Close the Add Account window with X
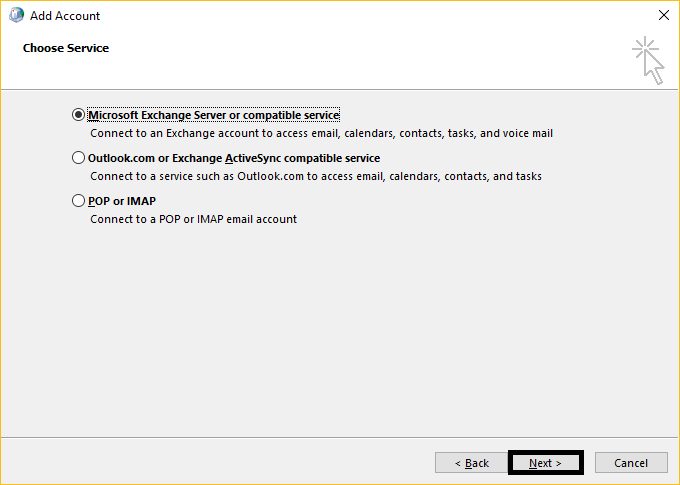 [664, 15]
